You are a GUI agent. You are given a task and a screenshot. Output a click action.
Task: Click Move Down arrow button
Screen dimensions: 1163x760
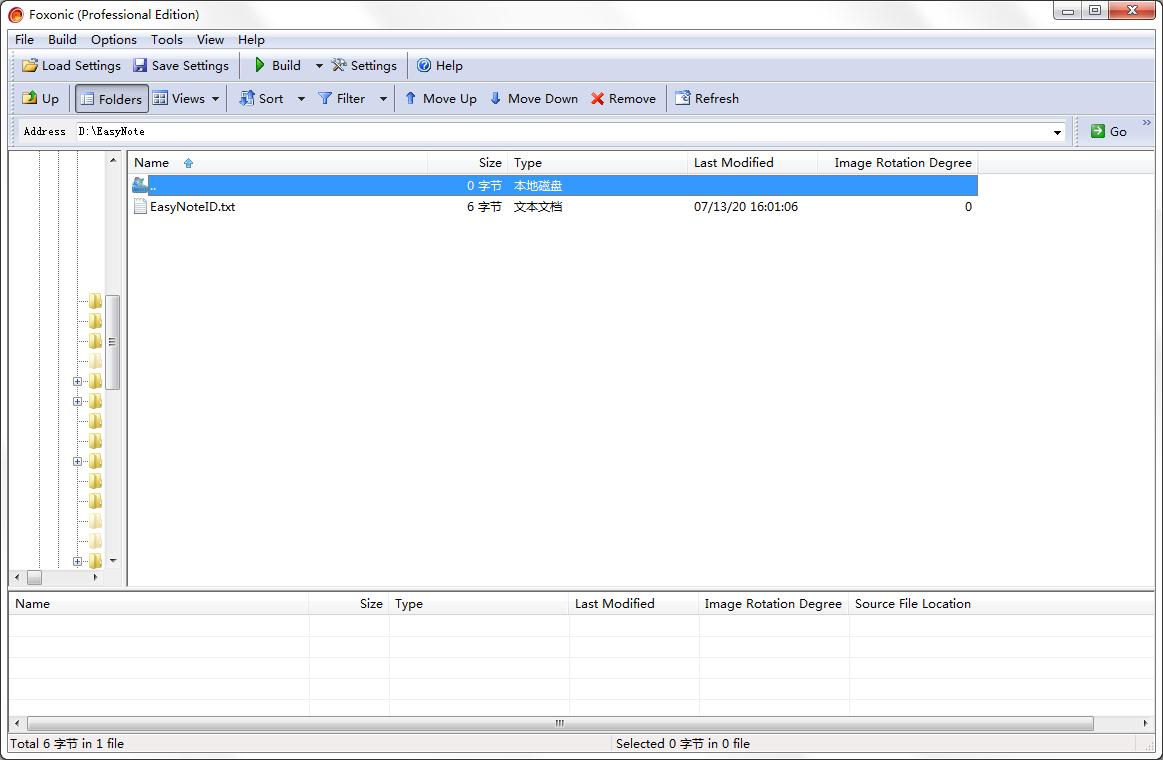[x=534, y=99]
